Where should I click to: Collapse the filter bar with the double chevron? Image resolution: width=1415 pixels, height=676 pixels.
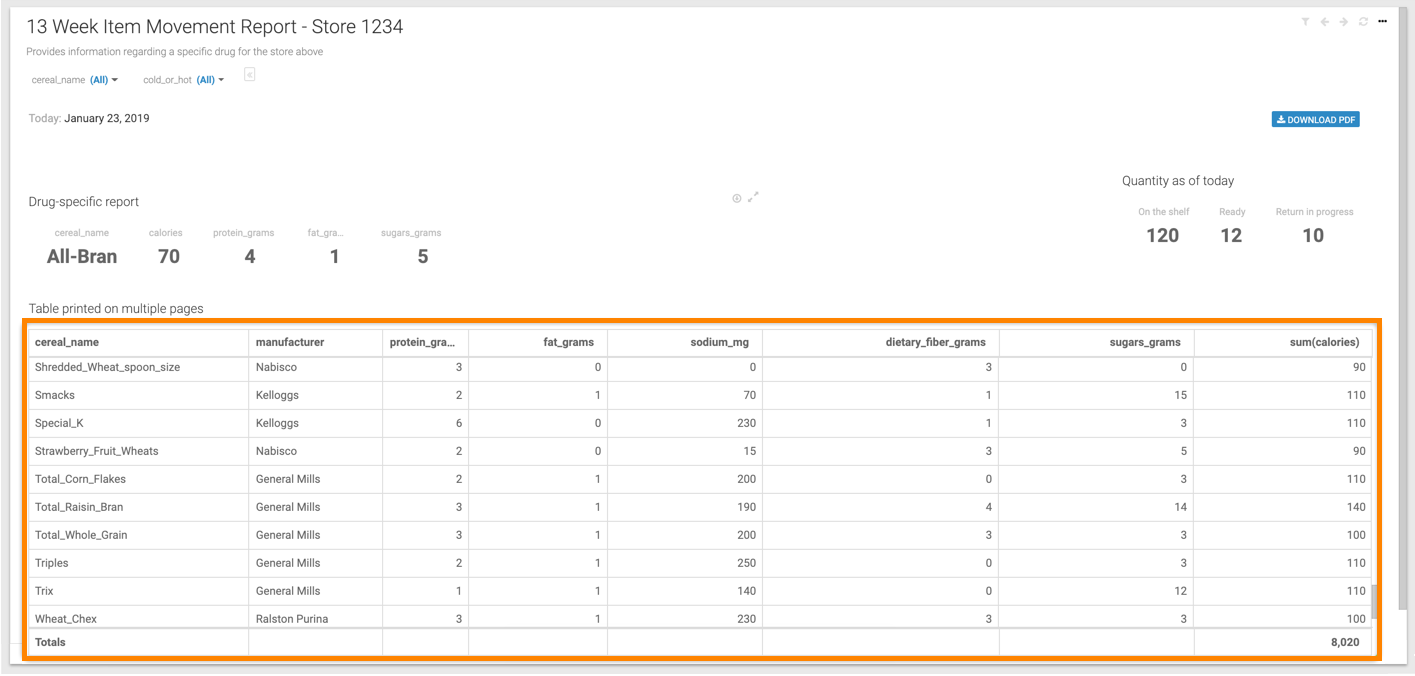pyautogui.click(x=249, y=74)
